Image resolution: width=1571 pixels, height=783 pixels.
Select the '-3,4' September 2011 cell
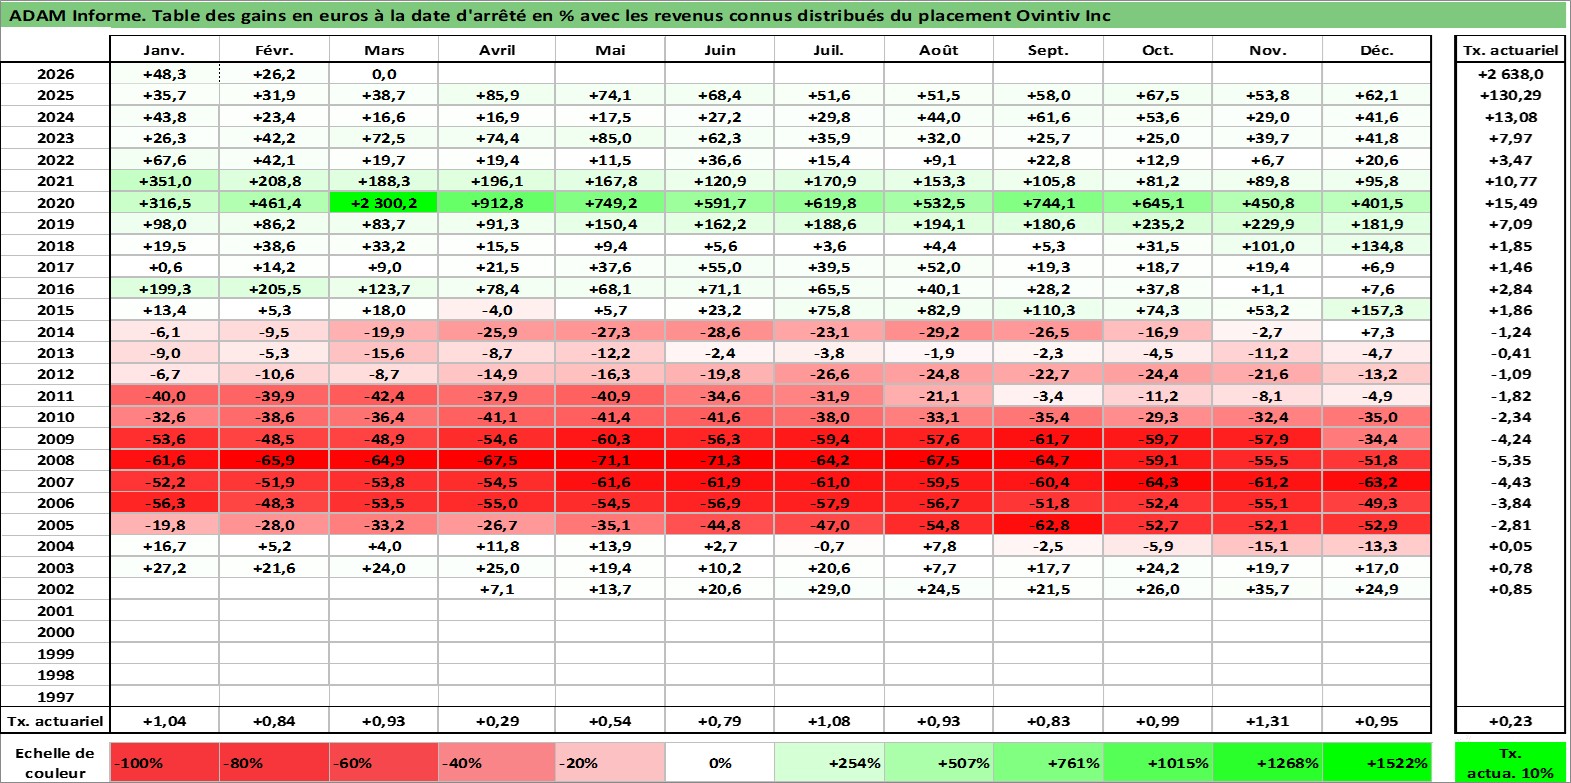(1048, 396)
